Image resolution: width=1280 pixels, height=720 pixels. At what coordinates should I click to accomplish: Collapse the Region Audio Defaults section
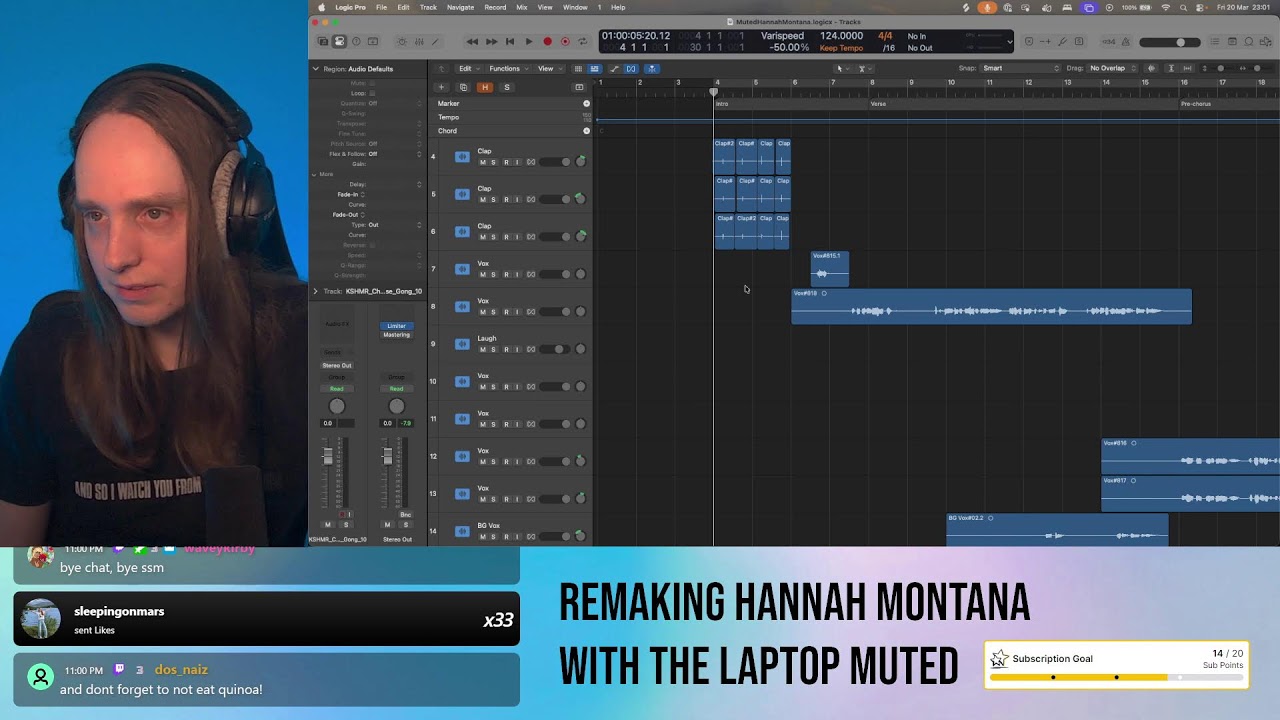coord(316,69)
